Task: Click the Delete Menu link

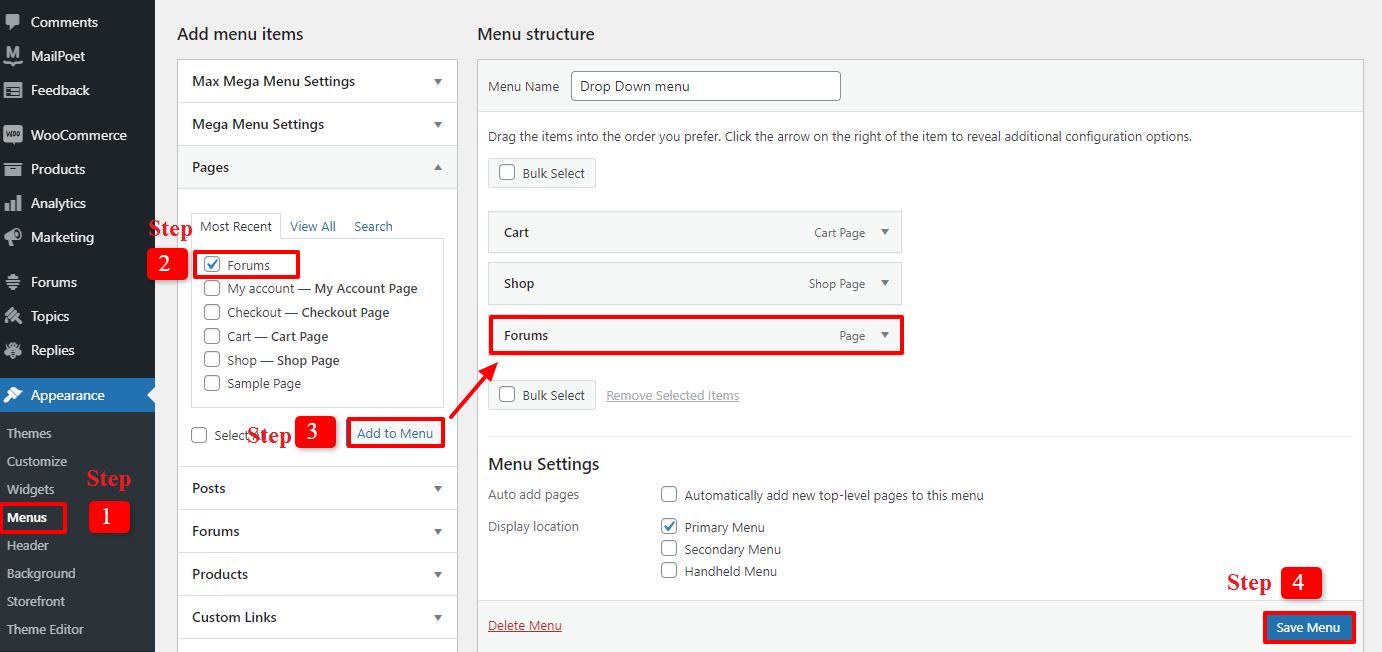Action: pyautogui.click(x=525, y=626)
